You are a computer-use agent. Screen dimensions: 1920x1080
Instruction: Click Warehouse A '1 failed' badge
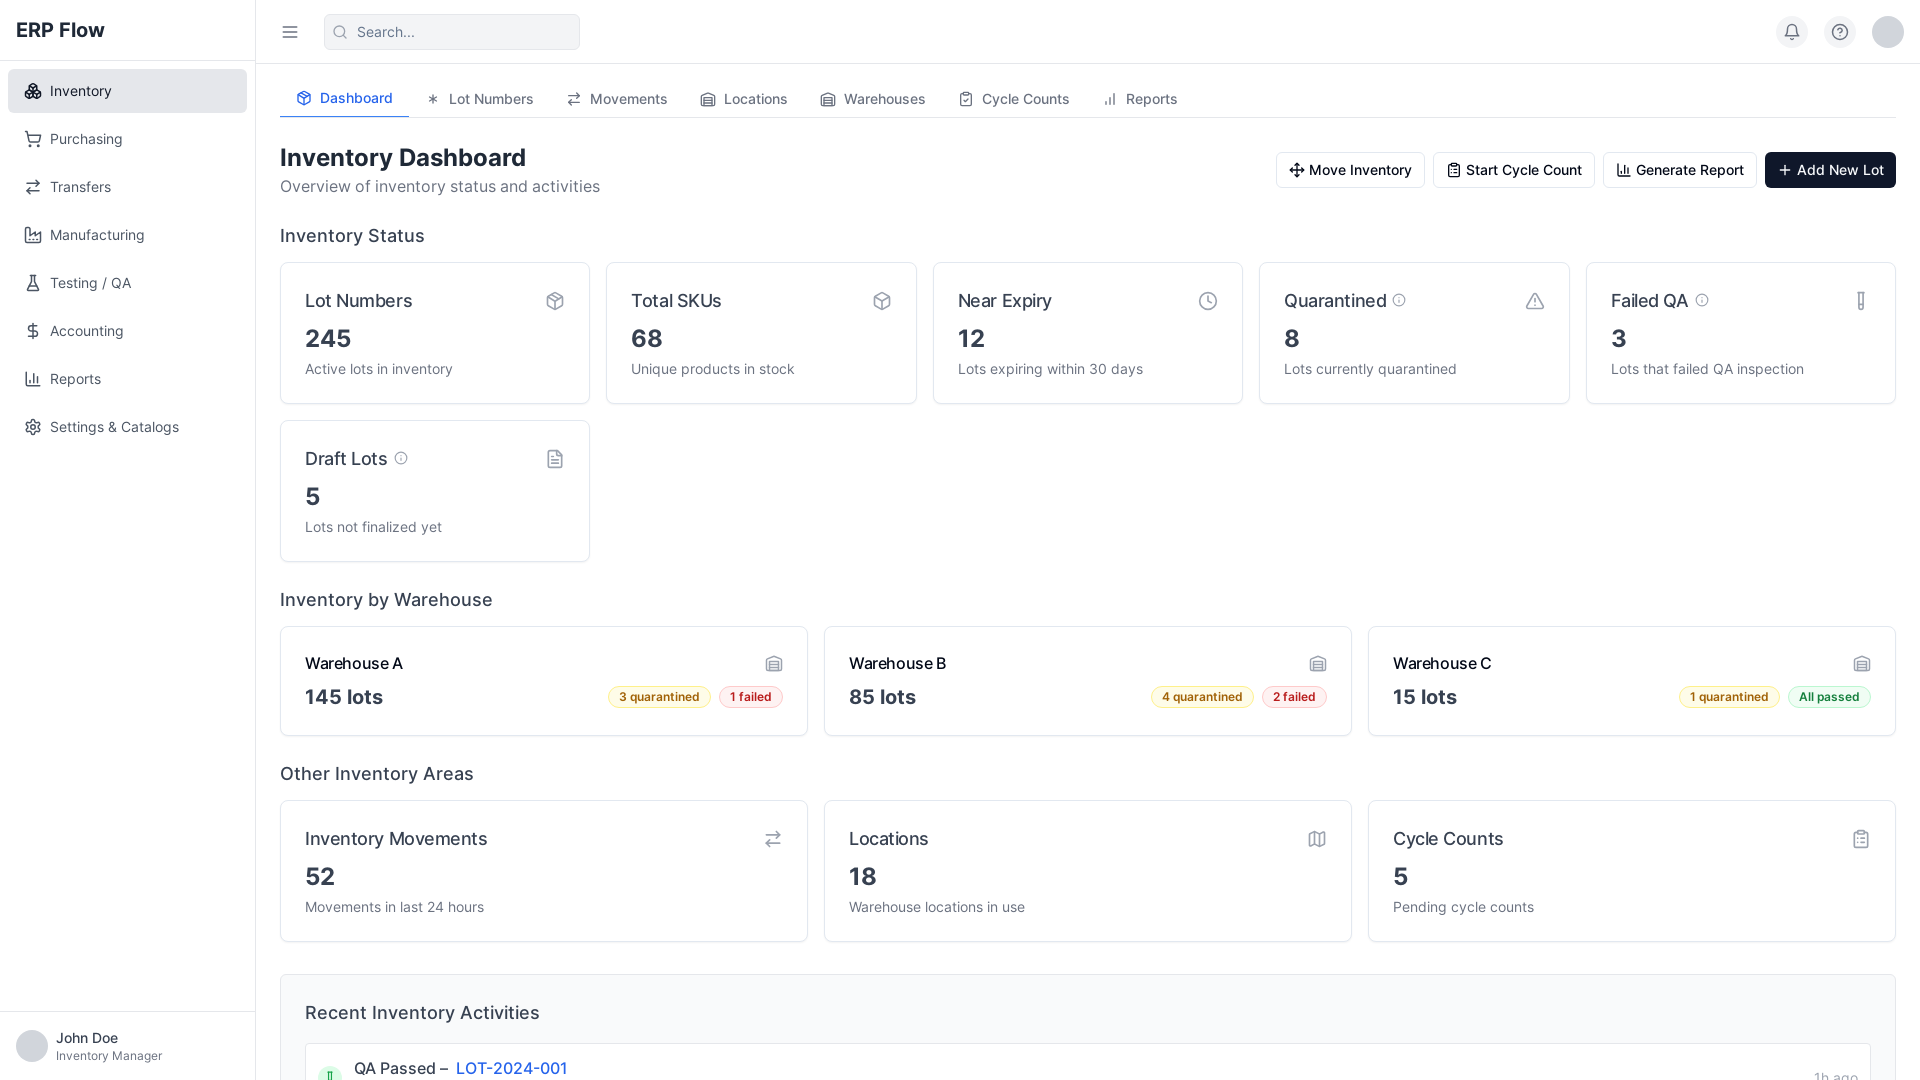[751, 697]
